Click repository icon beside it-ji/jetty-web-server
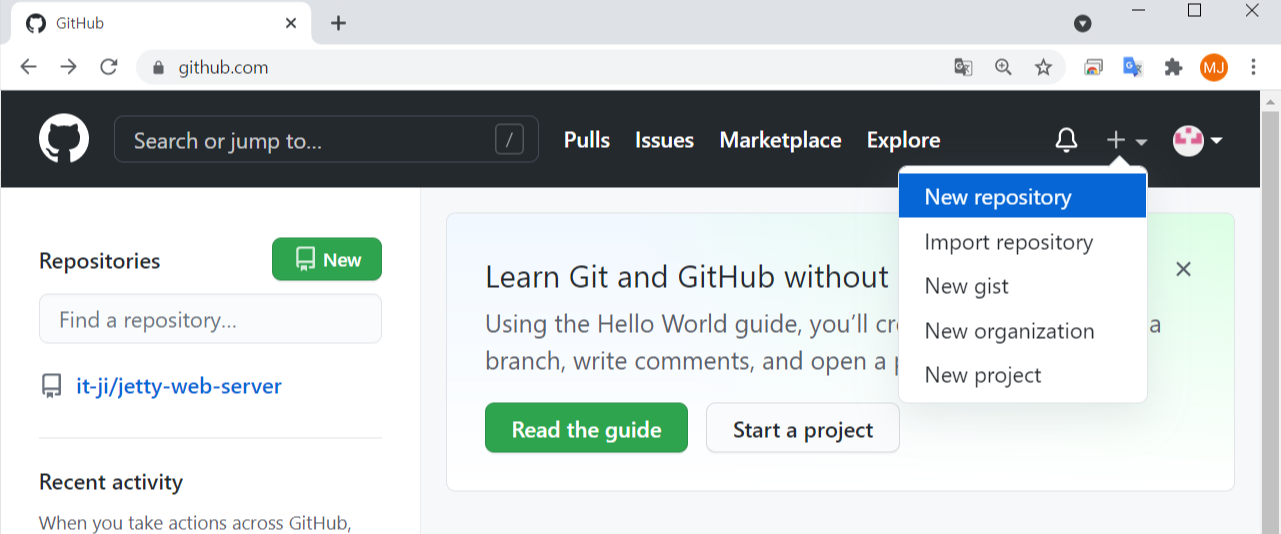 point(51,386)
